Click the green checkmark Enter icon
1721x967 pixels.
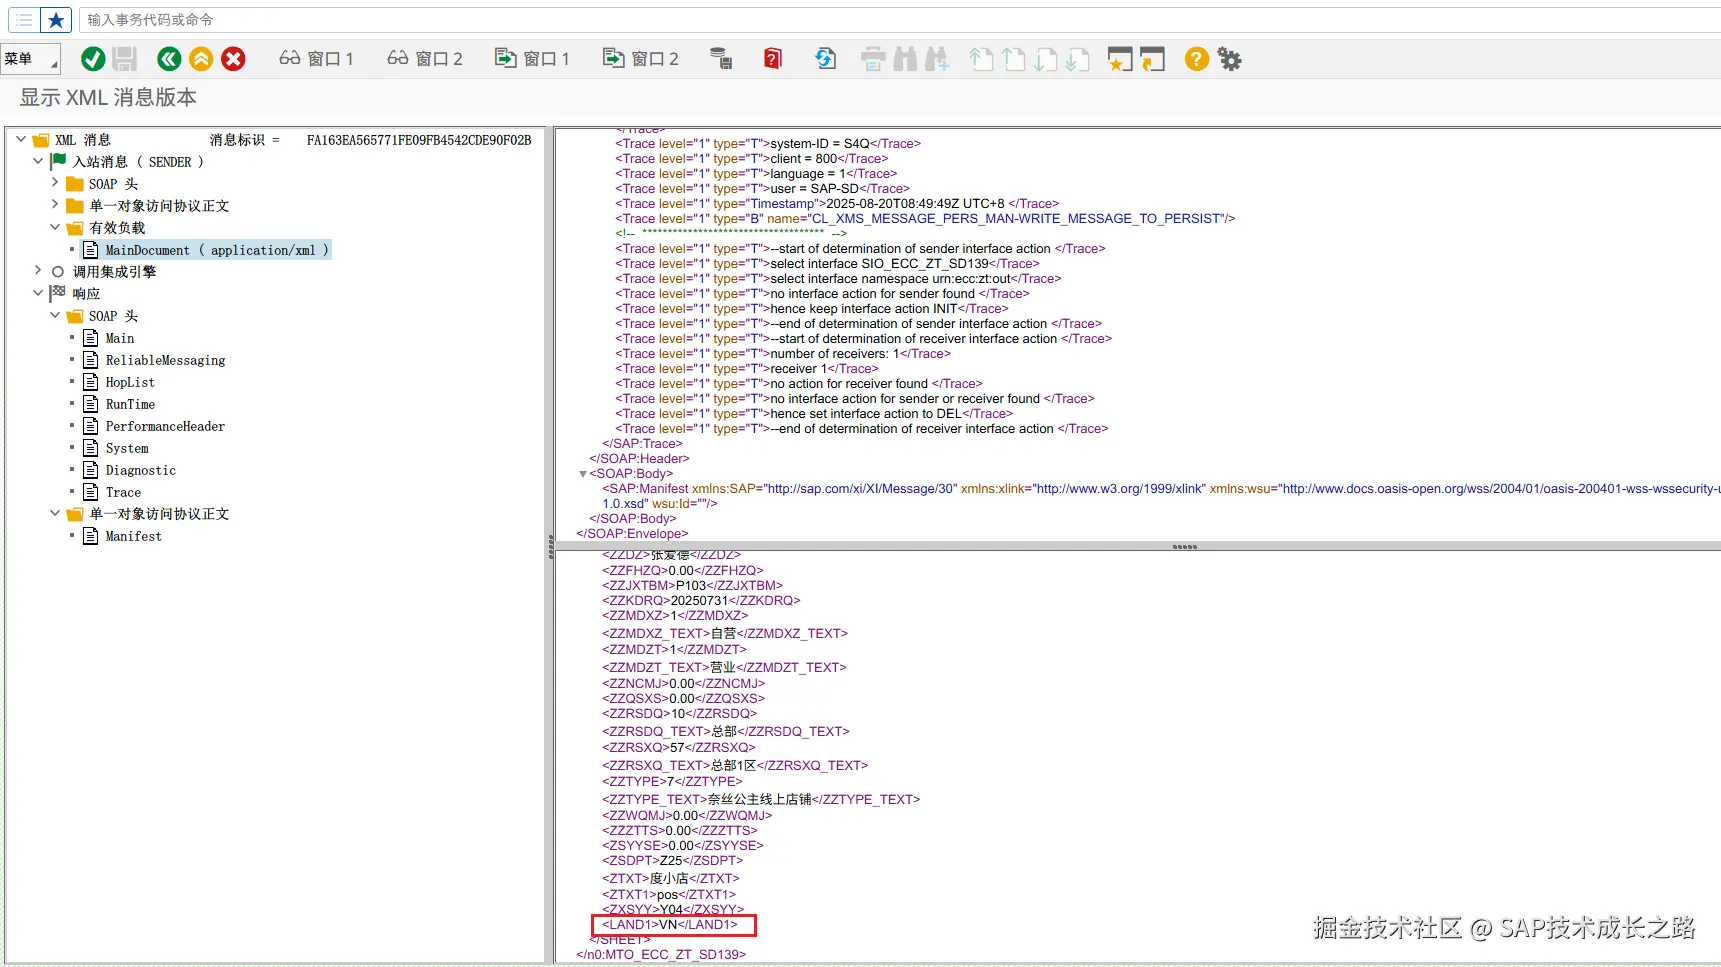pos(93,60)
